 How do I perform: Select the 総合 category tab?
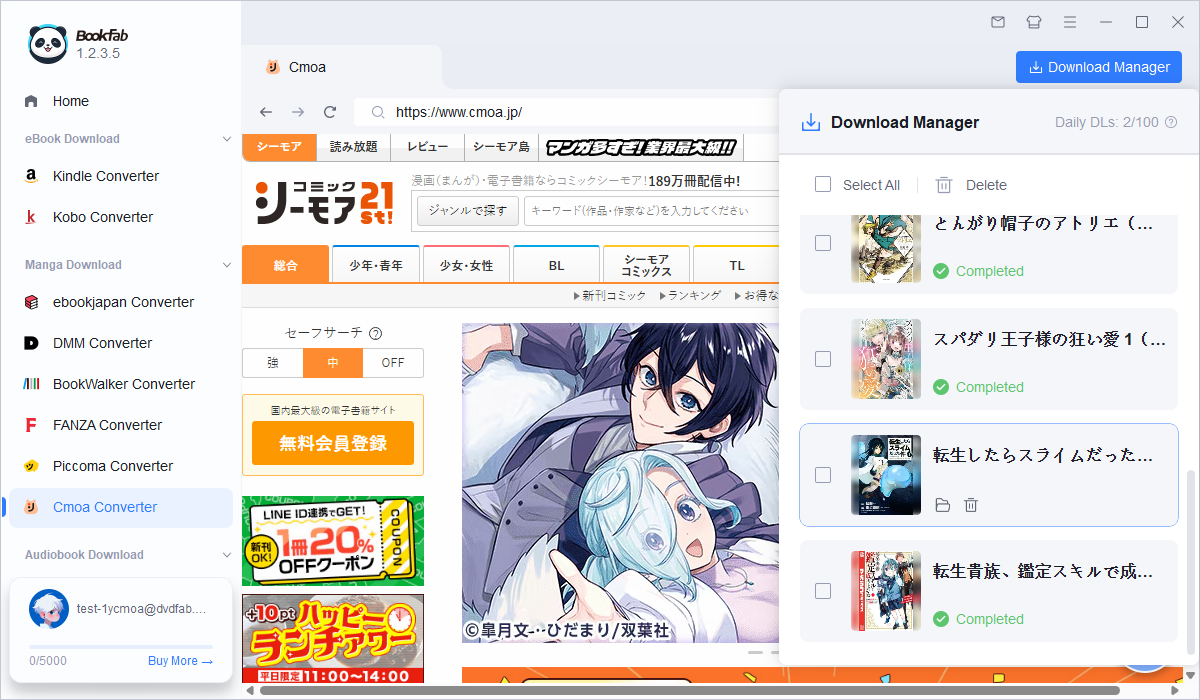point(286,265)
